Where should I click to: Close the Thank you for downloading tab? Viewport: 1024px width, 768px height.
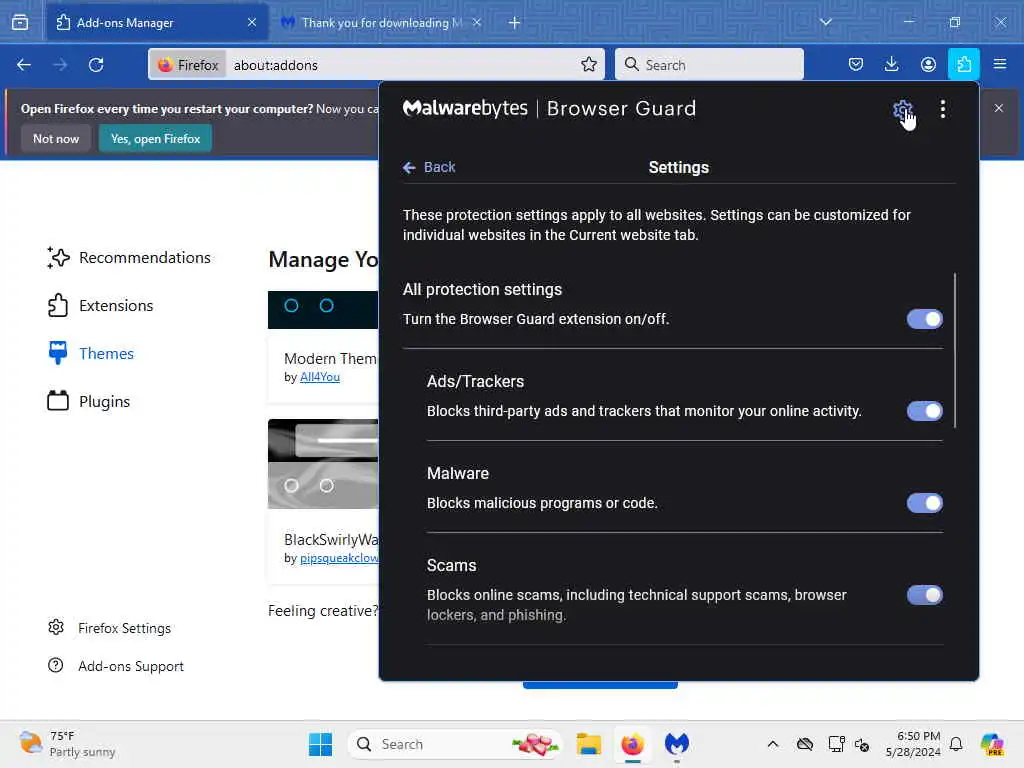tap(477, 22)
